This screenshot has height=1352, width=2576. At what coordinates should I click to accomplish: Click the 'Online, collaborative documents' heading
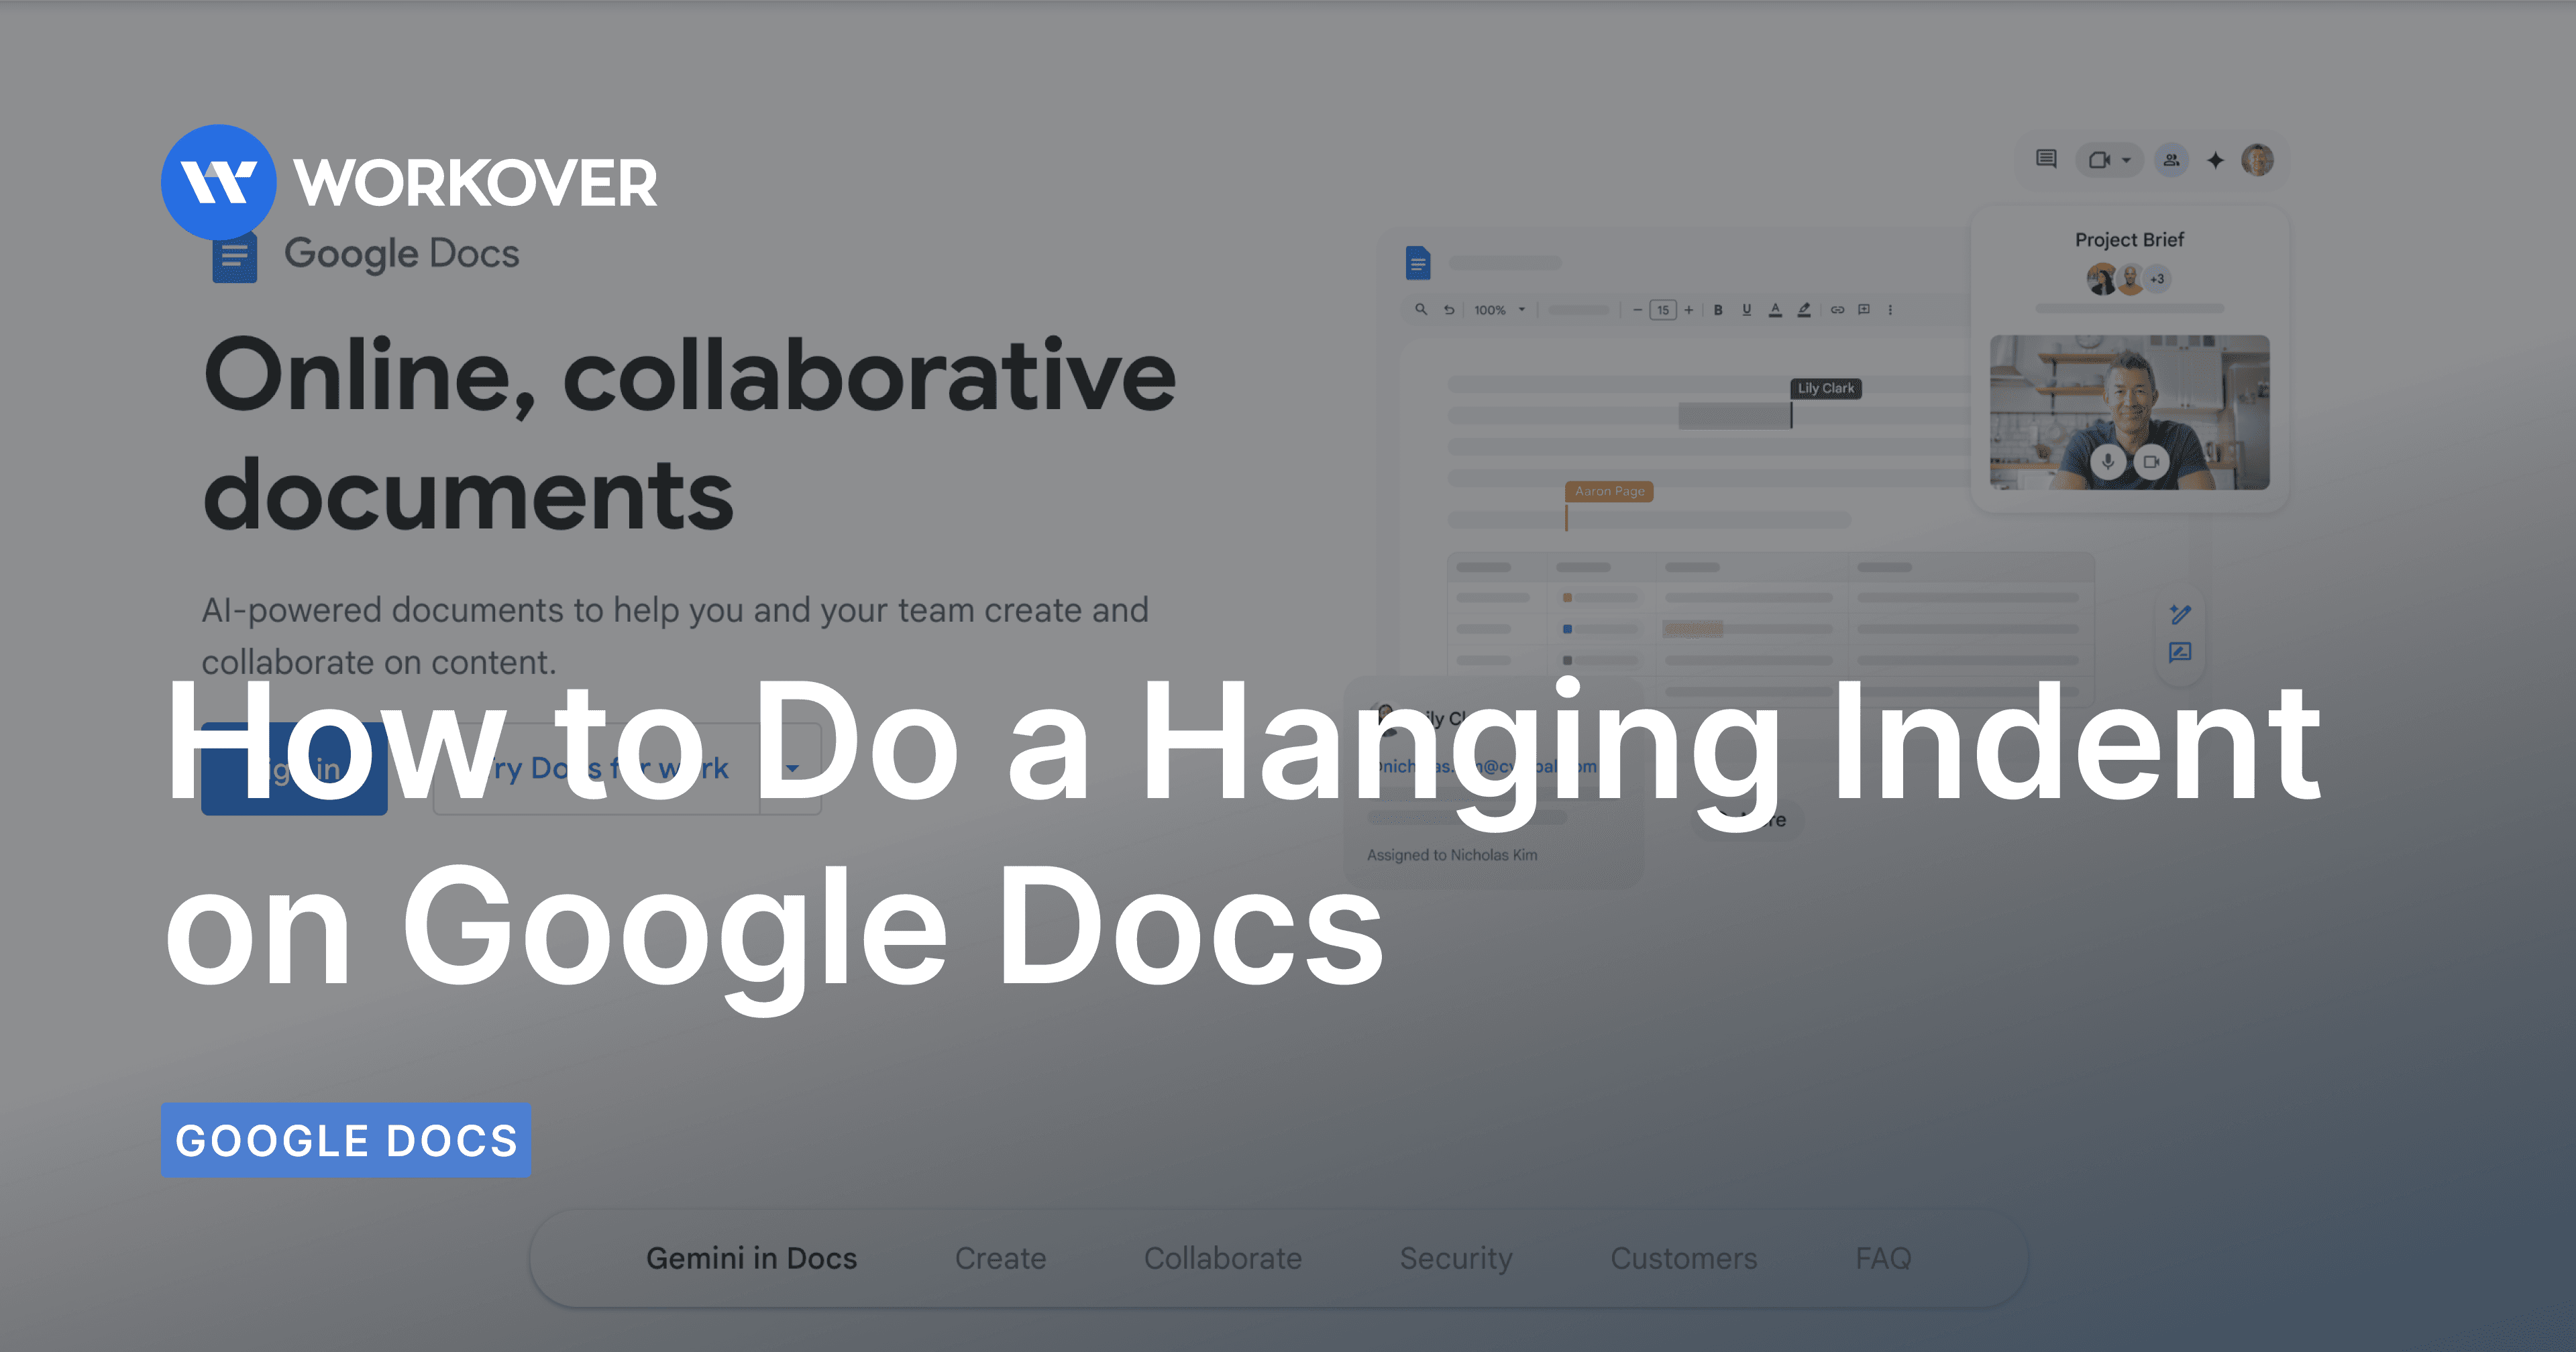(689, 433)
